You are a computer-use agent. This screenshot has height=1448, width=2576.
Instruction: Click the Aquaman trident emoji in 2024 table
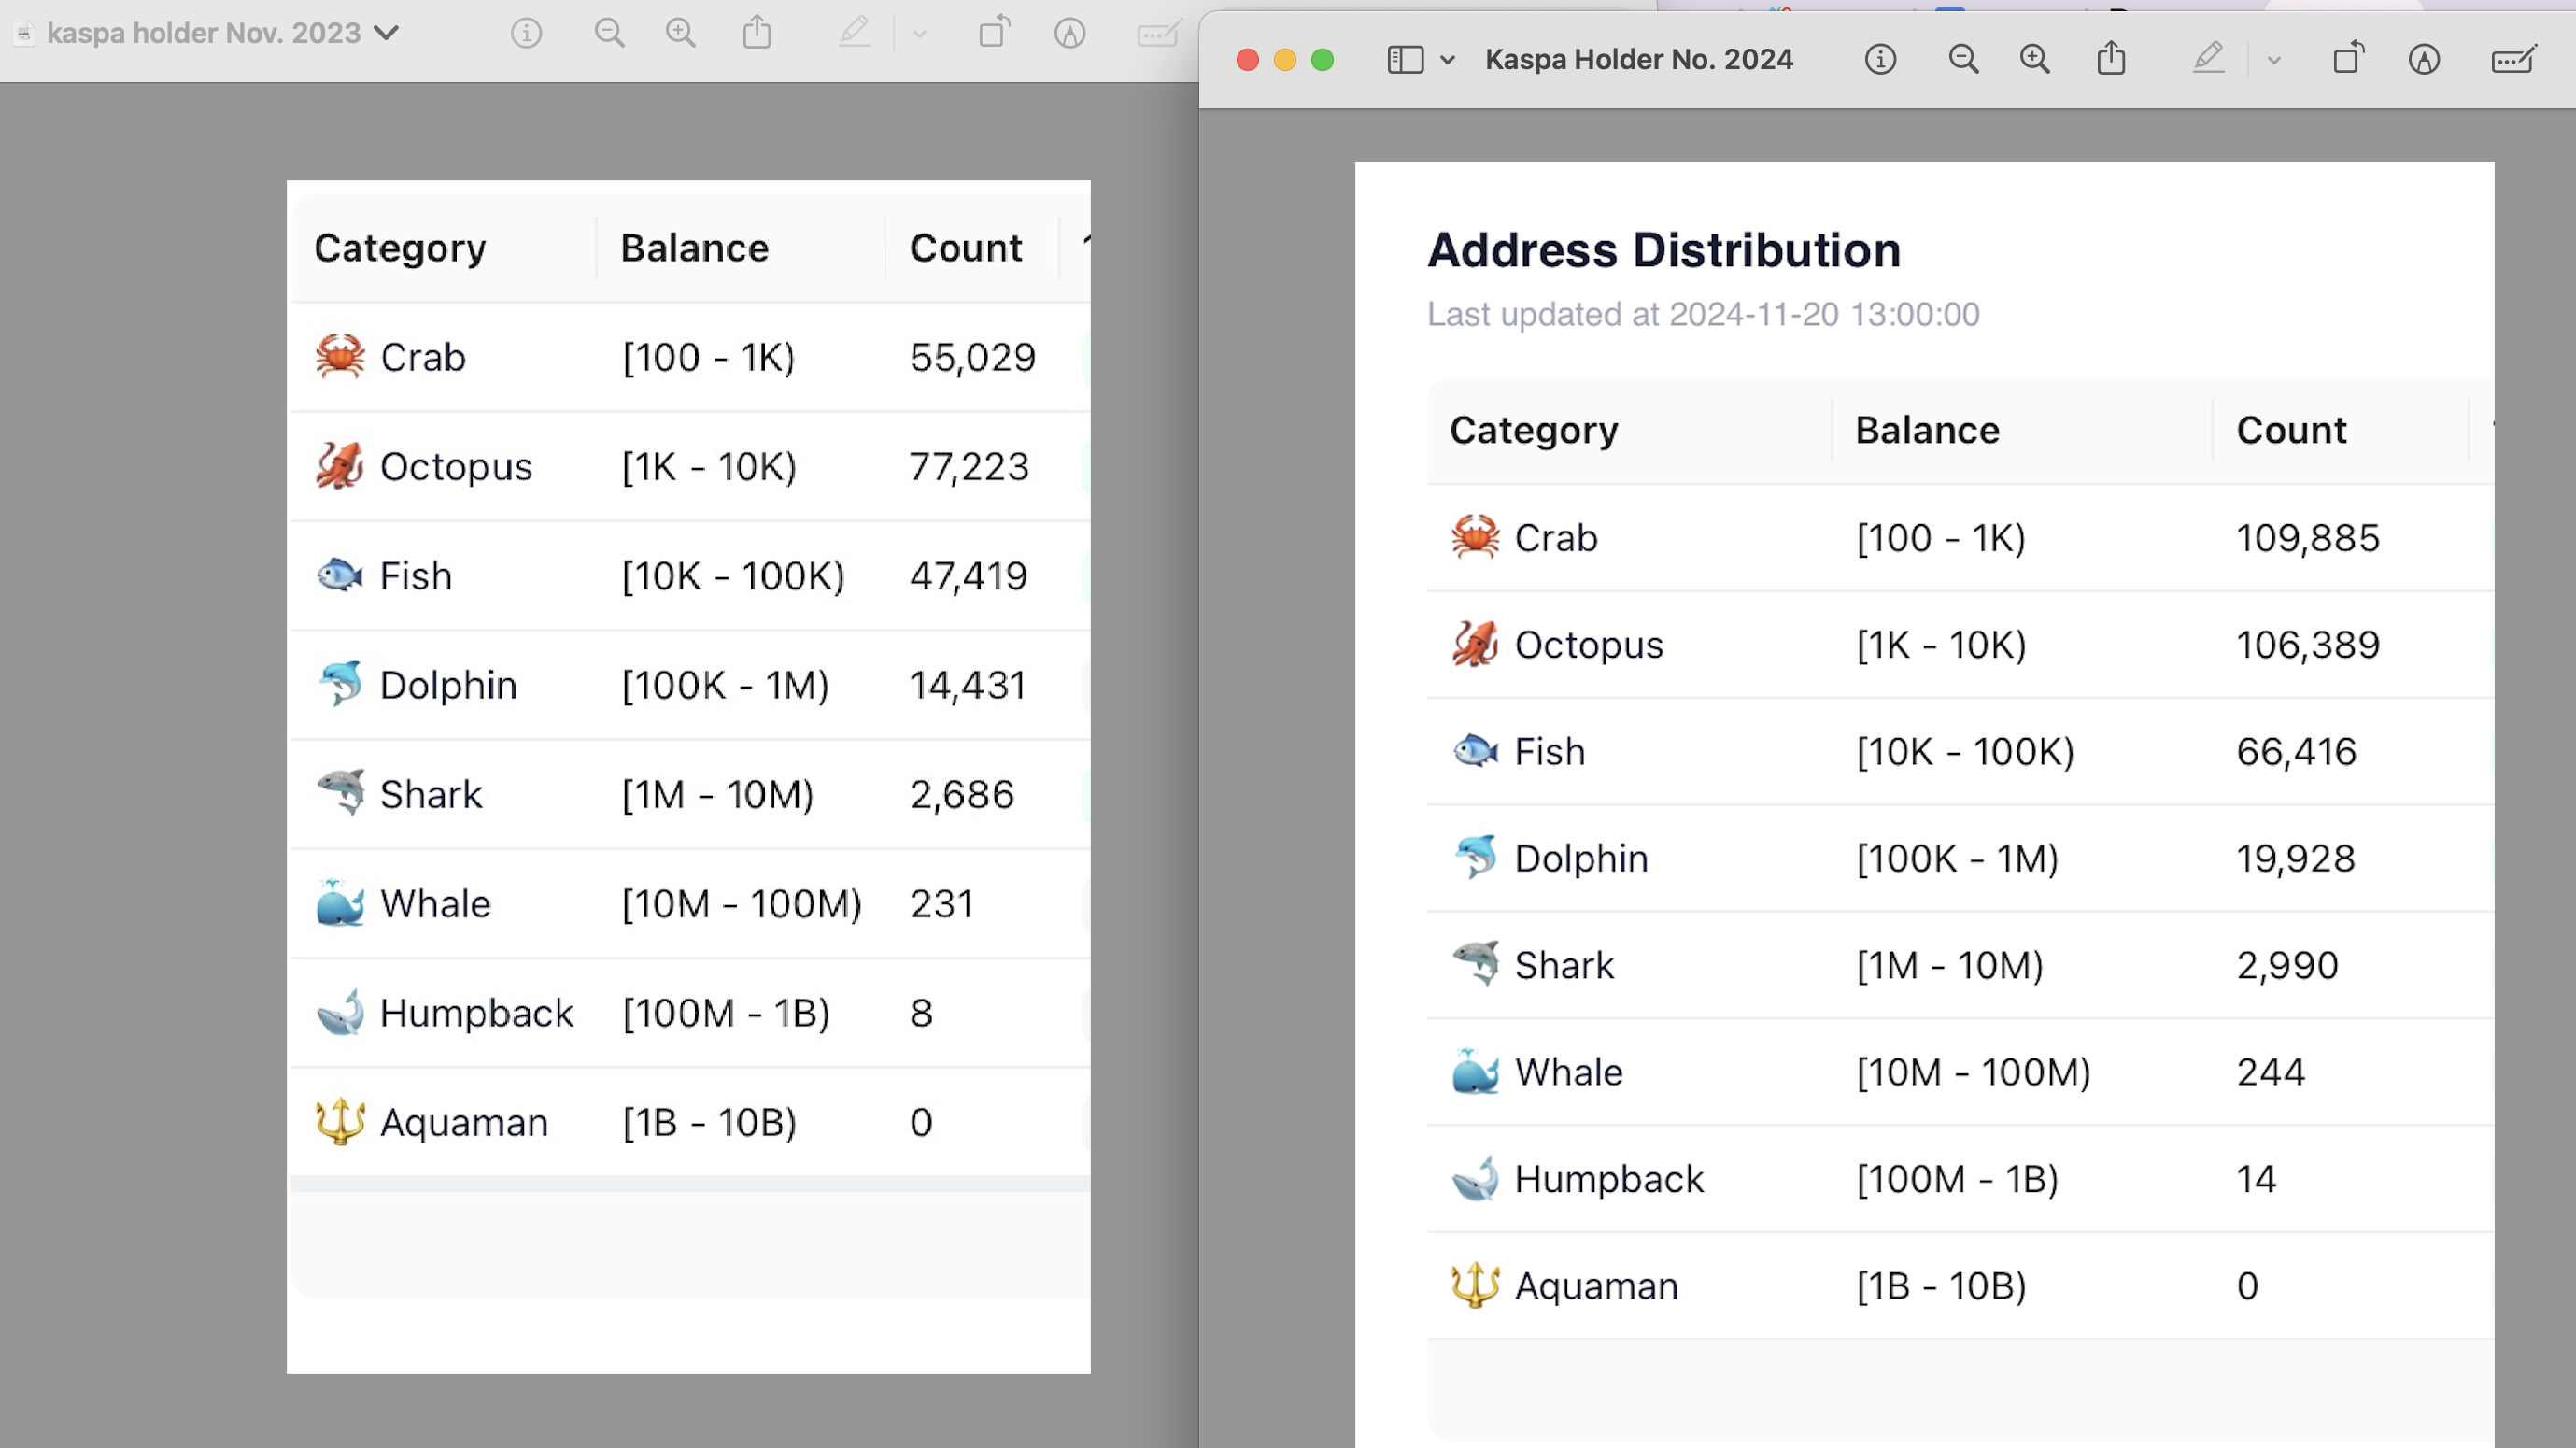coord(1475,1286)
